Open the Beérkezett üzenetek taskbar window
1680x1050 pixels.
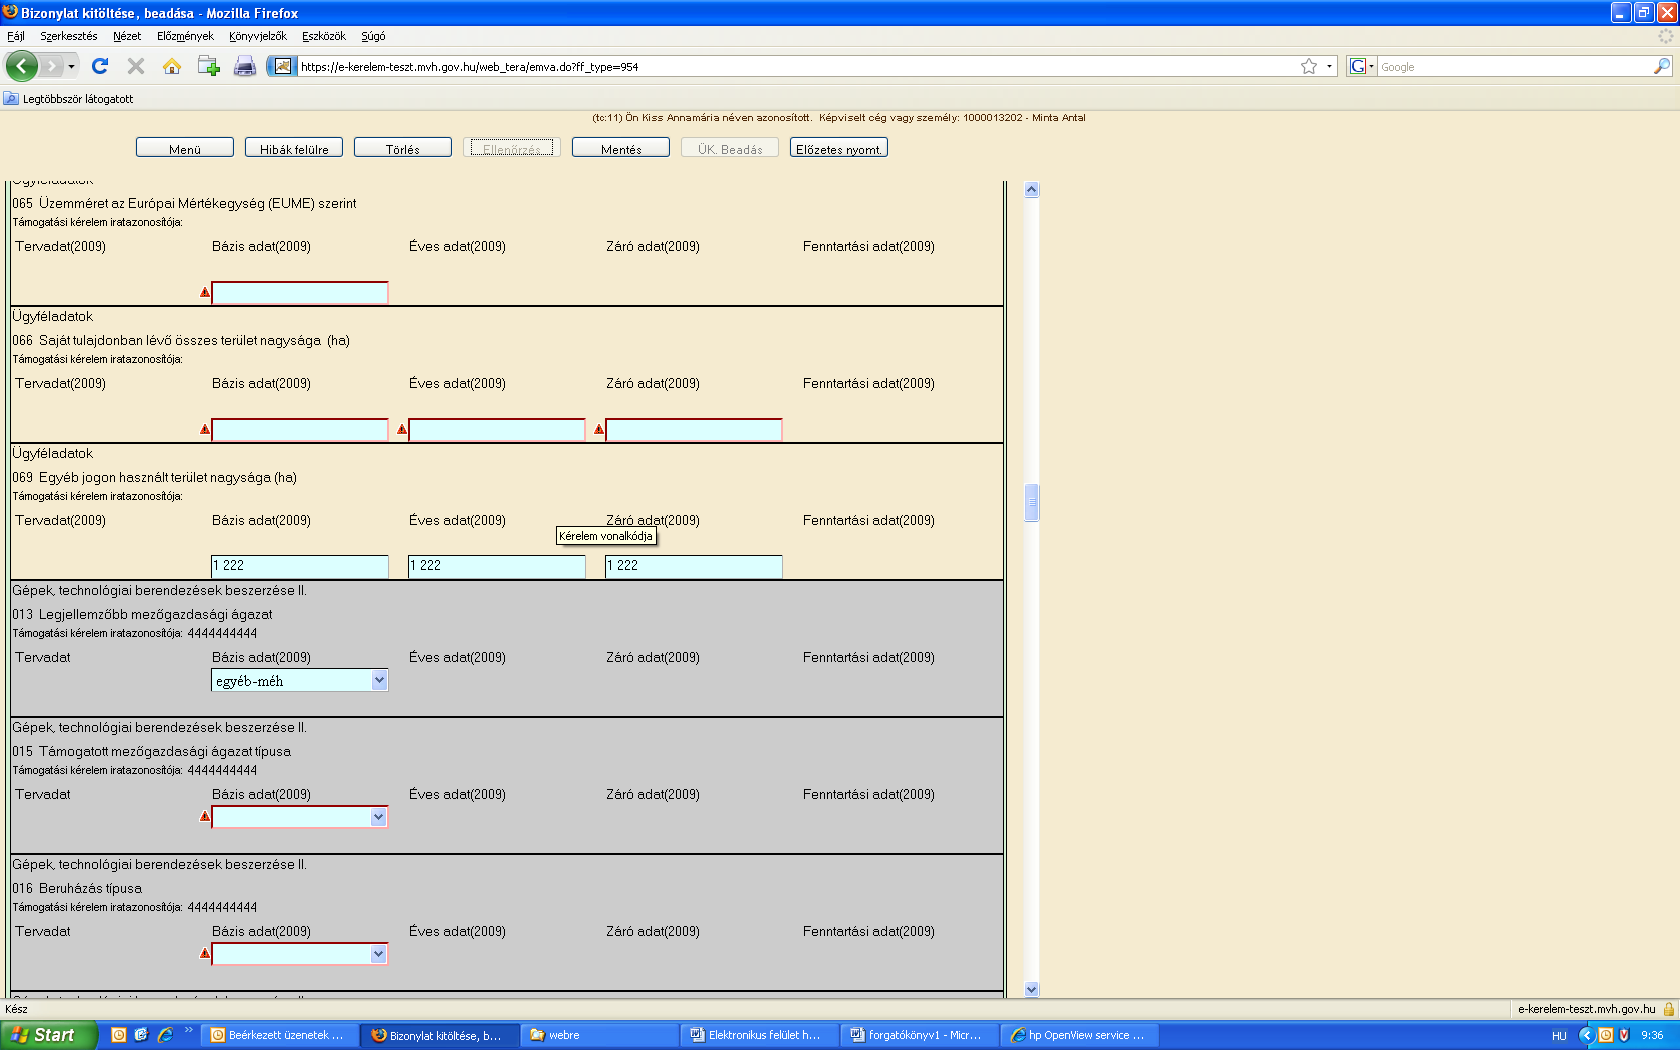click(279, 1035)
